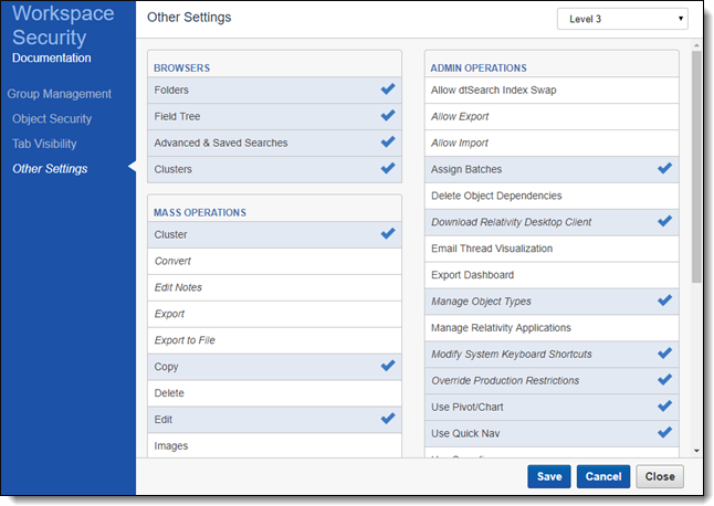Click the scrollbar up arrow
This screenshot has width=714, height=506.
pyautogui.click(x=696, y=47)
